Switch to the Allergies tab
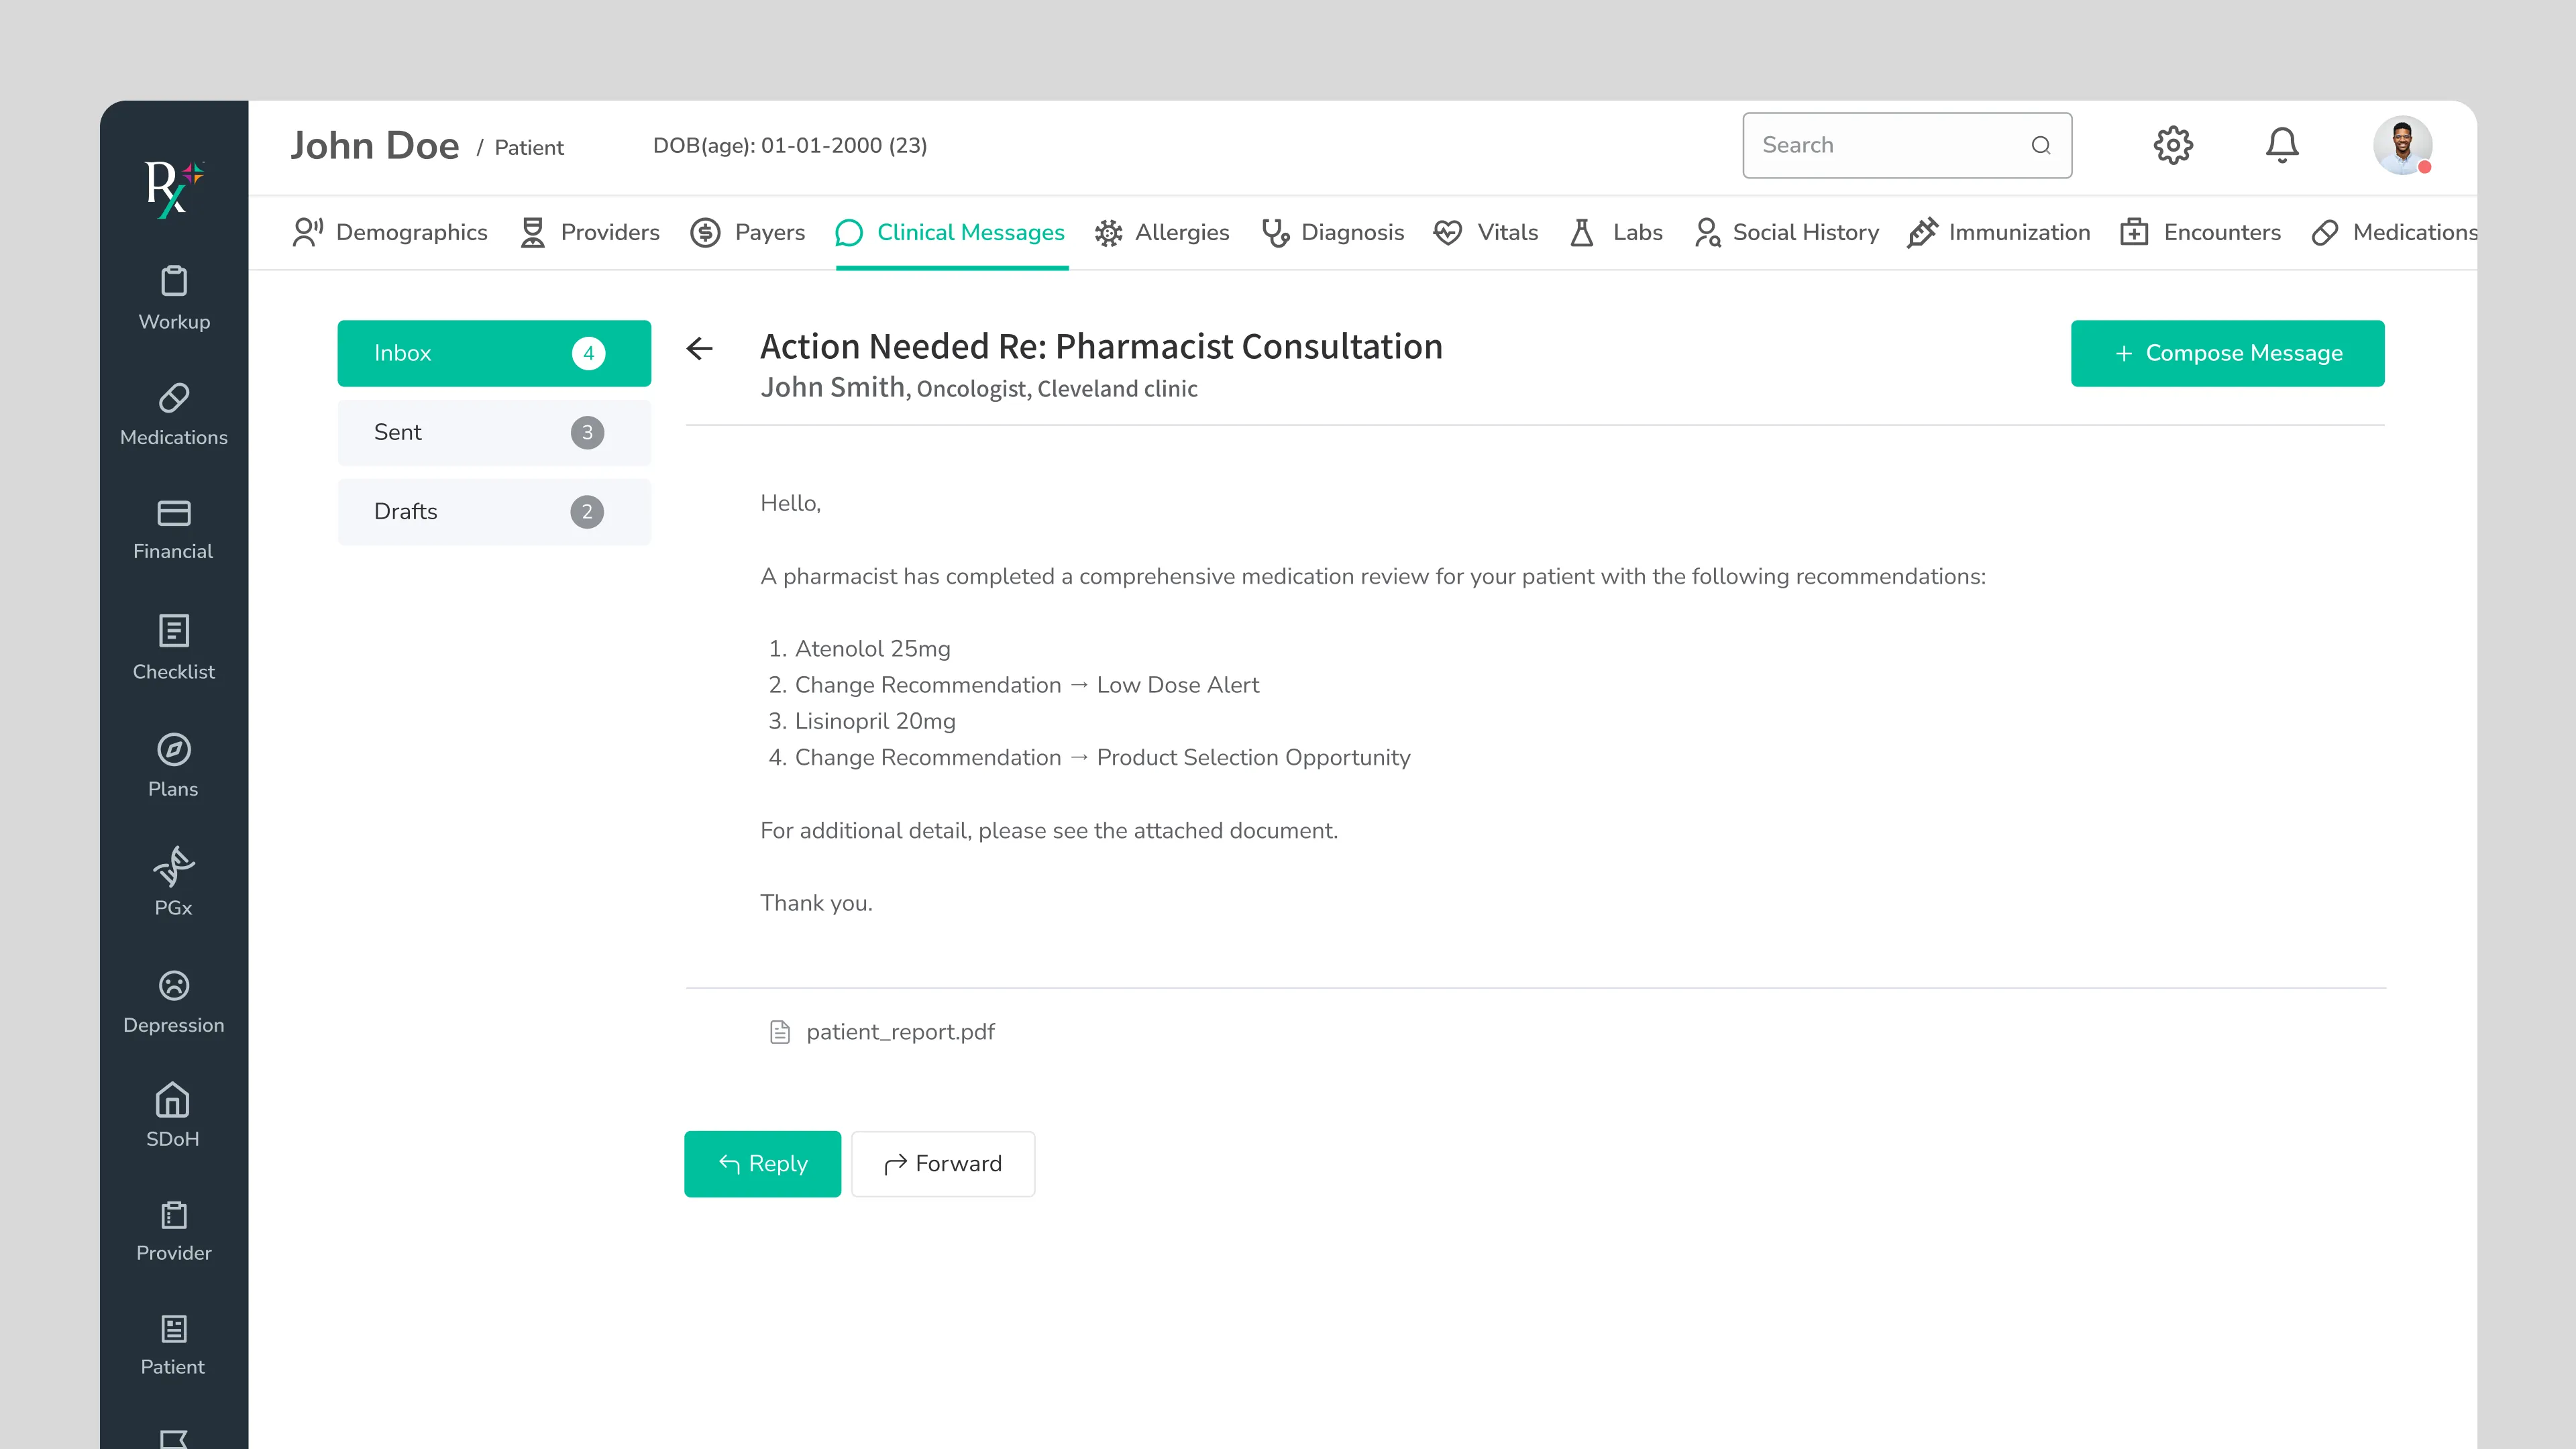The height and width of the screenshot is (1449, 2576). (1162, 233)
